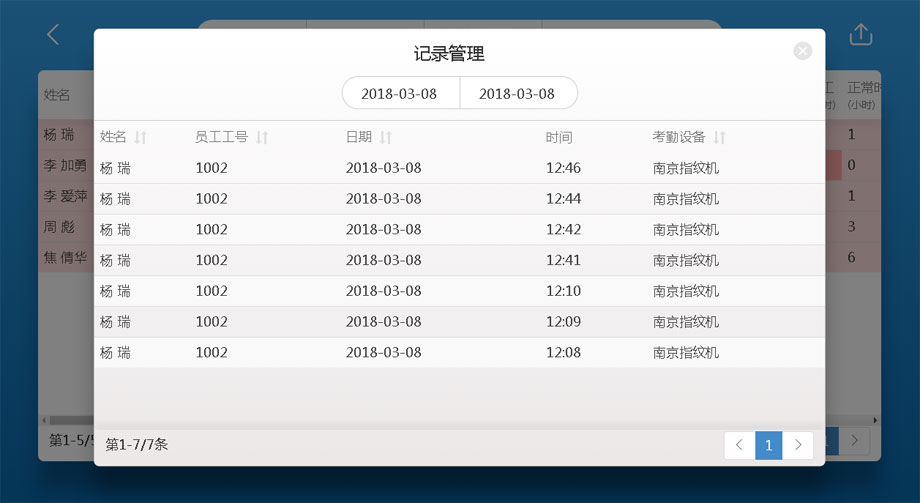This screenshot has height=503, width=920.
Task: Click 焦 倩华 in background name list
Action: (x=66, y=258)
